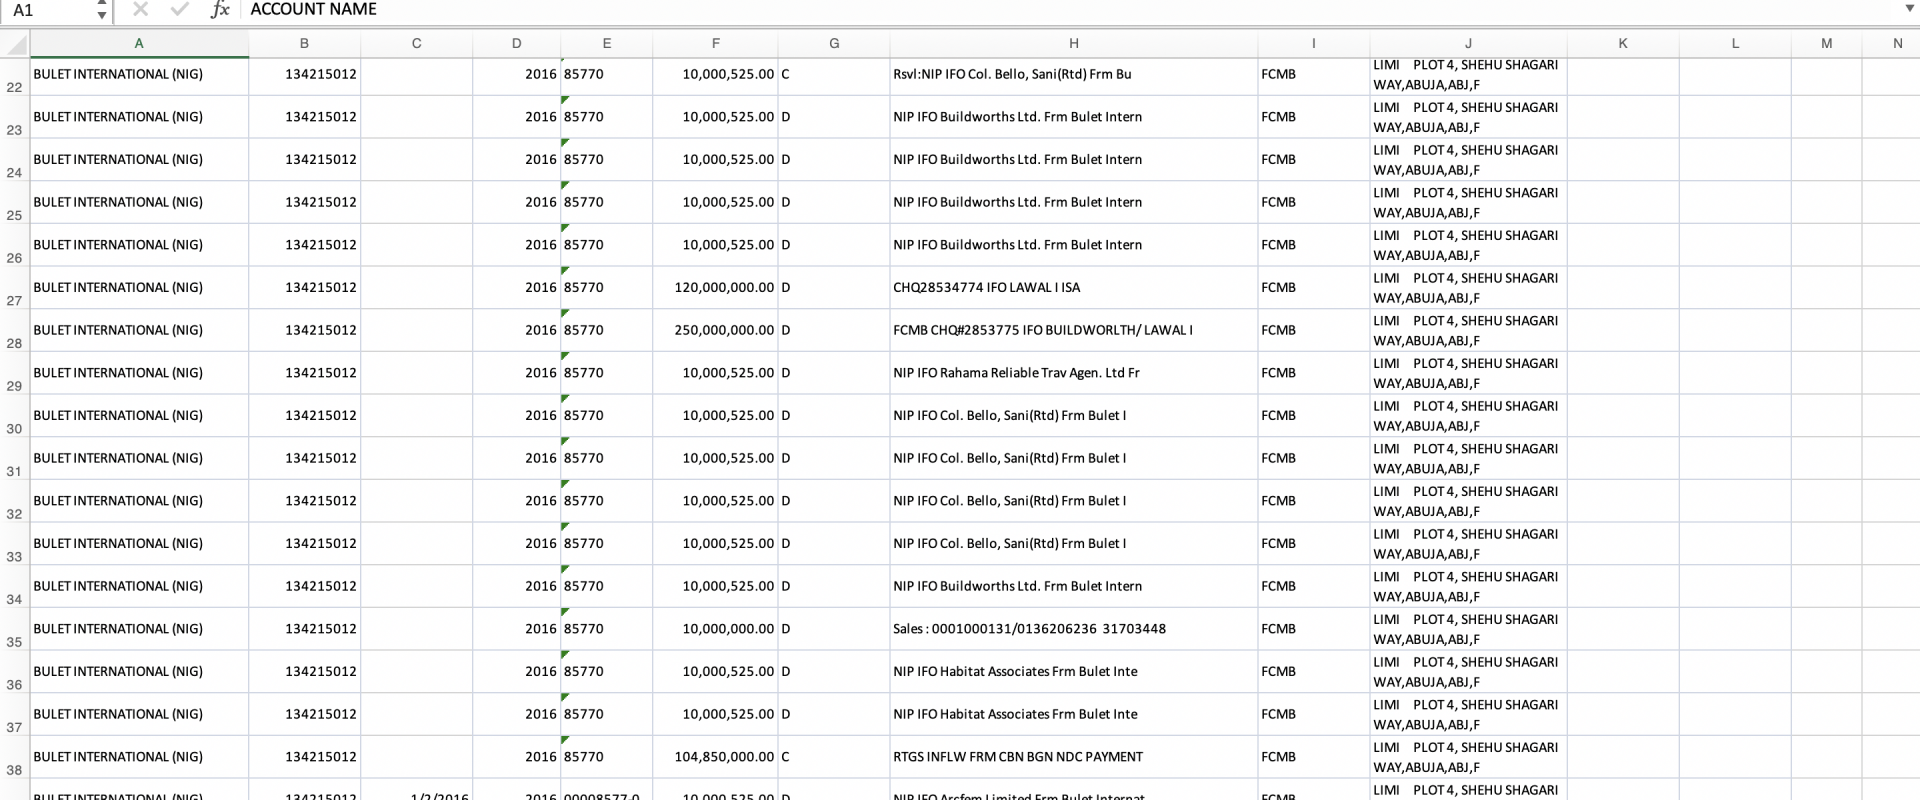Select the column J header
The width and height of the screenshot is (1920, 800).
tap(1467, 44)
